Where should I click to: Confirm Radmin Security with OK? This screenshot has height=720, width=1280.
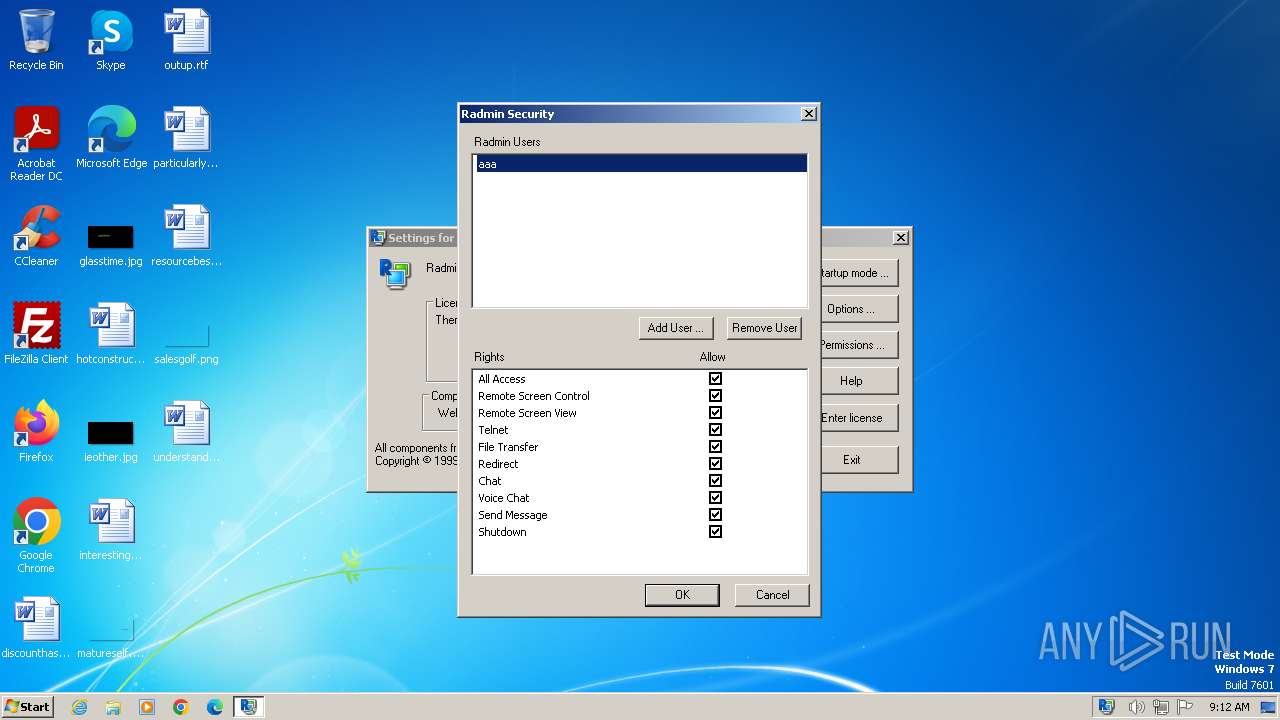(x=682, y=595)
